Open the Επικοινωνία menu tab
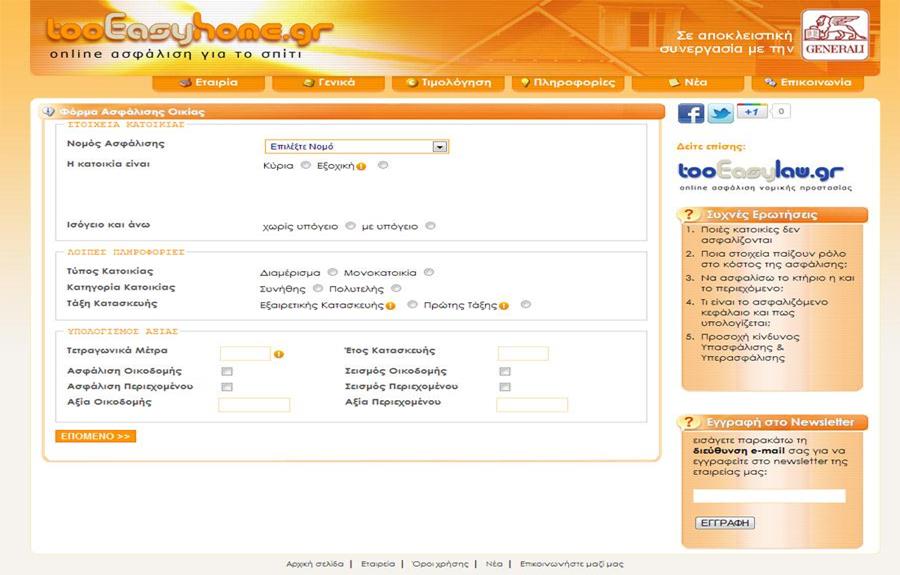 point(808,83)
